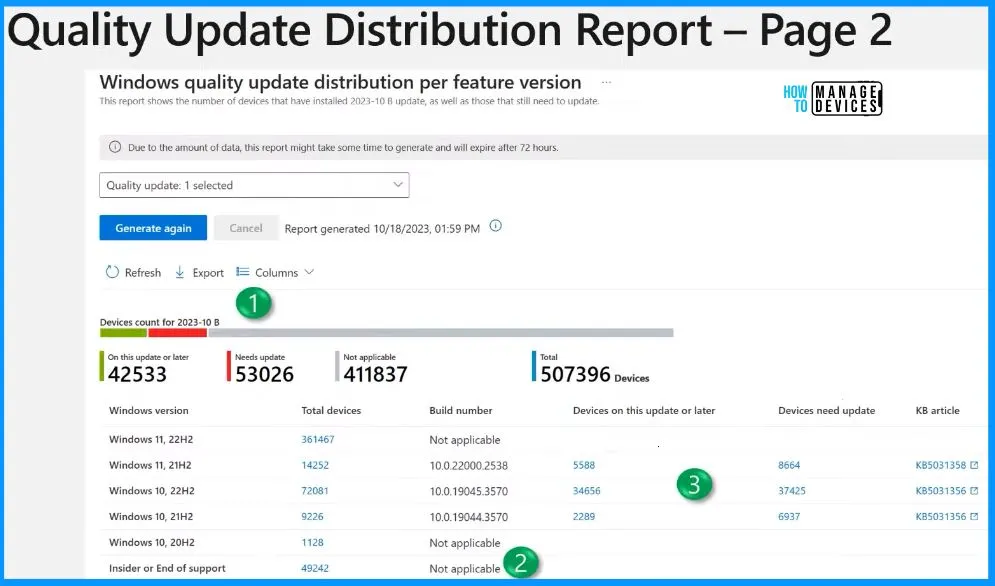Viewport: 995px width, 586px height.
Task: Click the greyed Cancel button
Action: click(246, 228)
